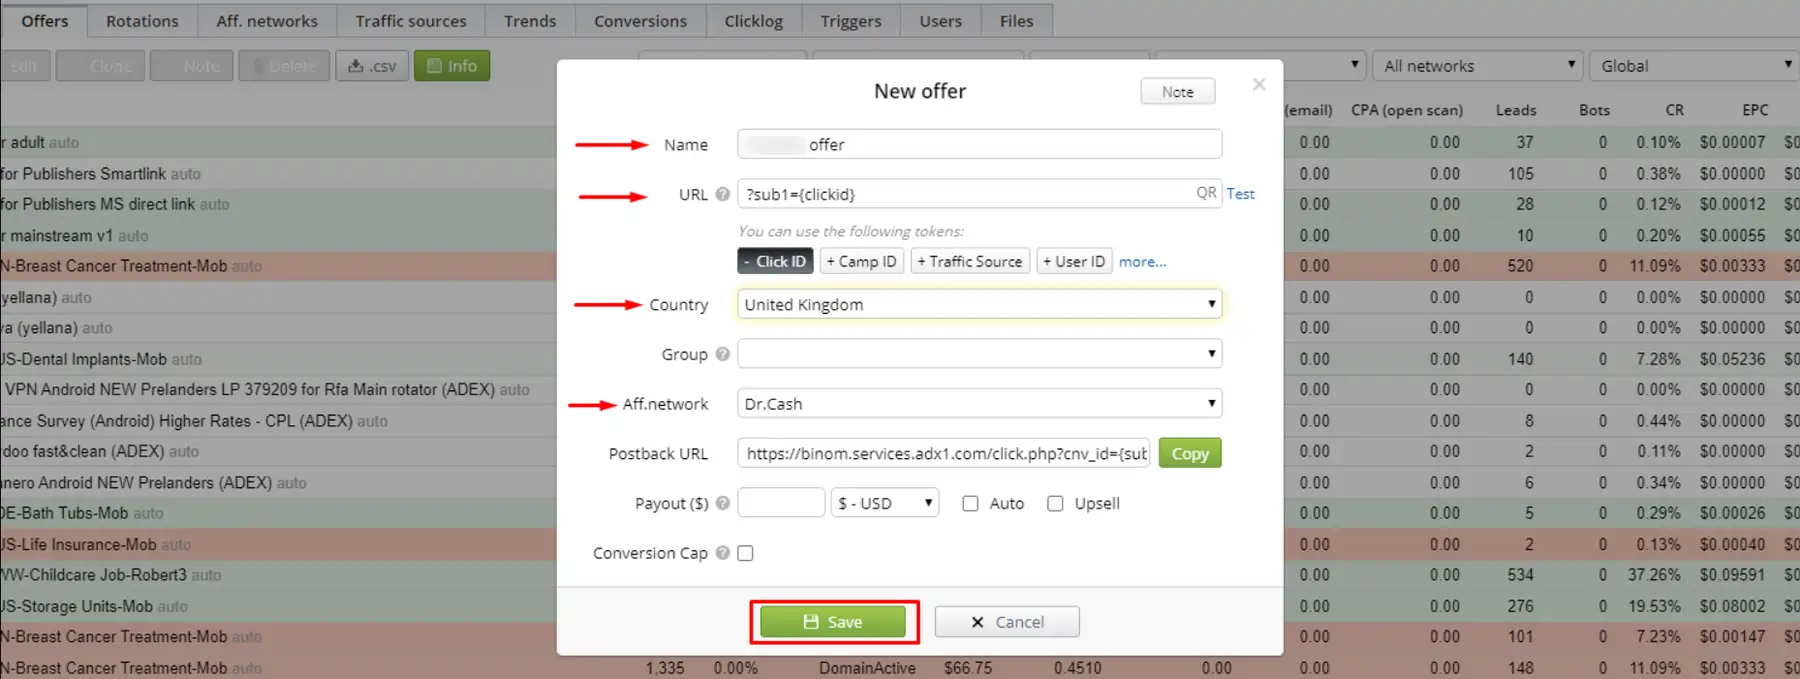Click the Note button in dialog
This screenshot has height=679, width=1800.
(1178, 91)
